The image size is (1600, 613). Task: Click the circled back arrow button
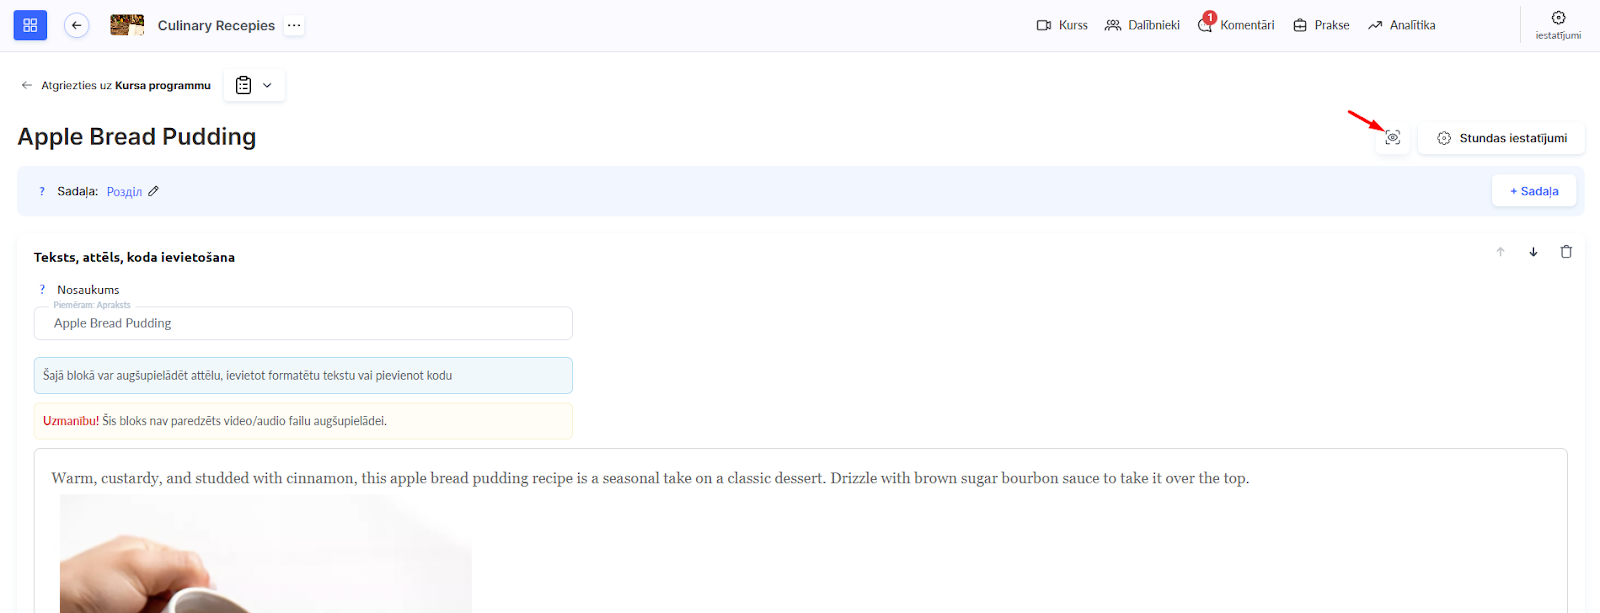[x=76, y=25]
